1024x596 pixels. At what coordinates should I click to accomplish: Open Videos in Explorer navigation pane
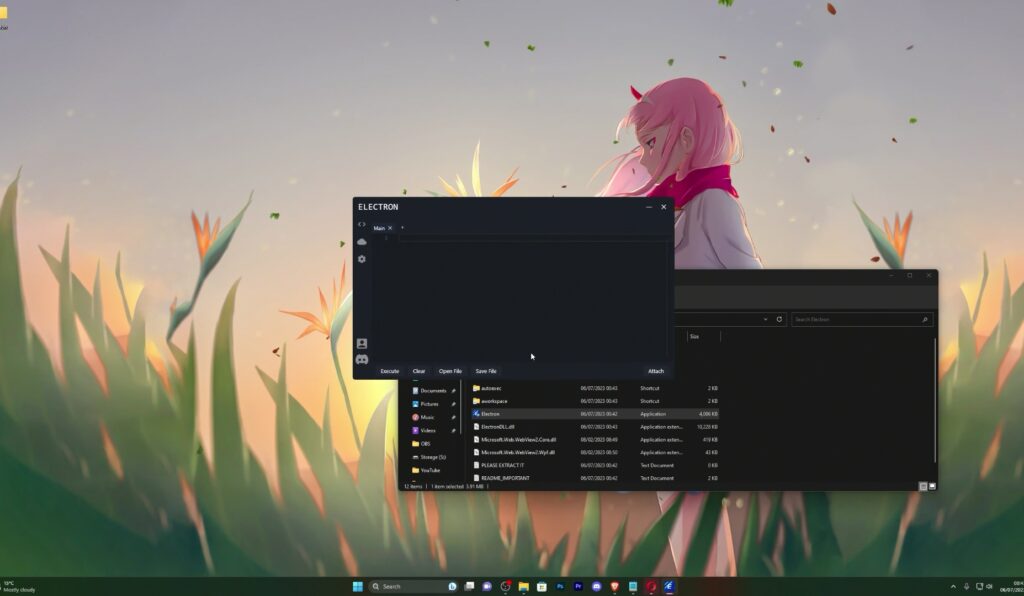pyautogui.click(x=428, y=430)
